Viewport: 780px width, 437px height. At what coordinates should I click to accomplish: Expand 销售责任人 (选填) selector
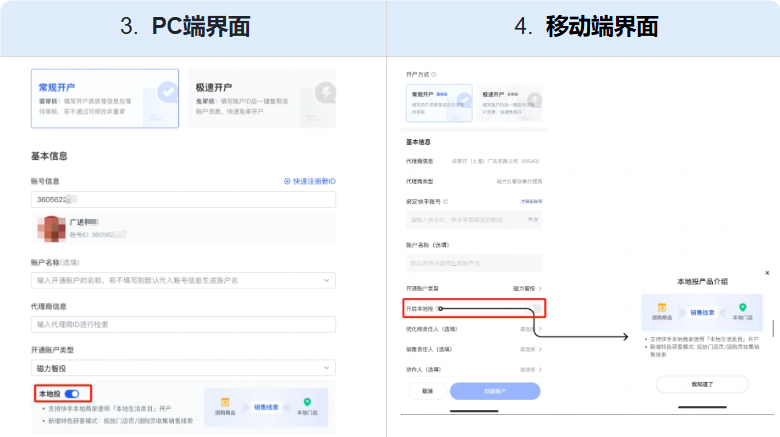pyautogui.click(x=474, y=349)
